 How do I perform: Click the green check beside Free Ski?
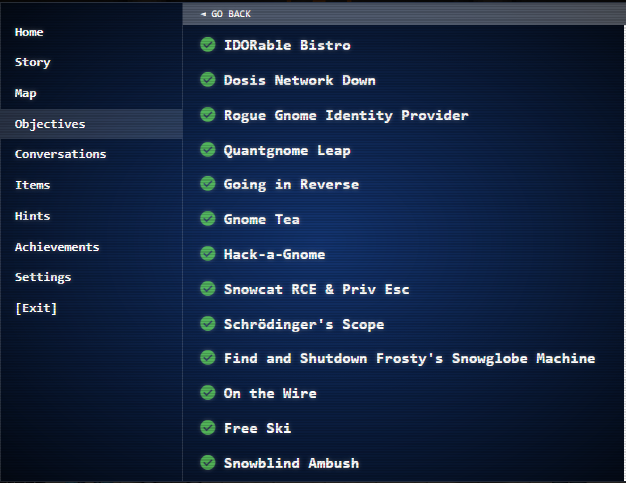tap(208, 428)
